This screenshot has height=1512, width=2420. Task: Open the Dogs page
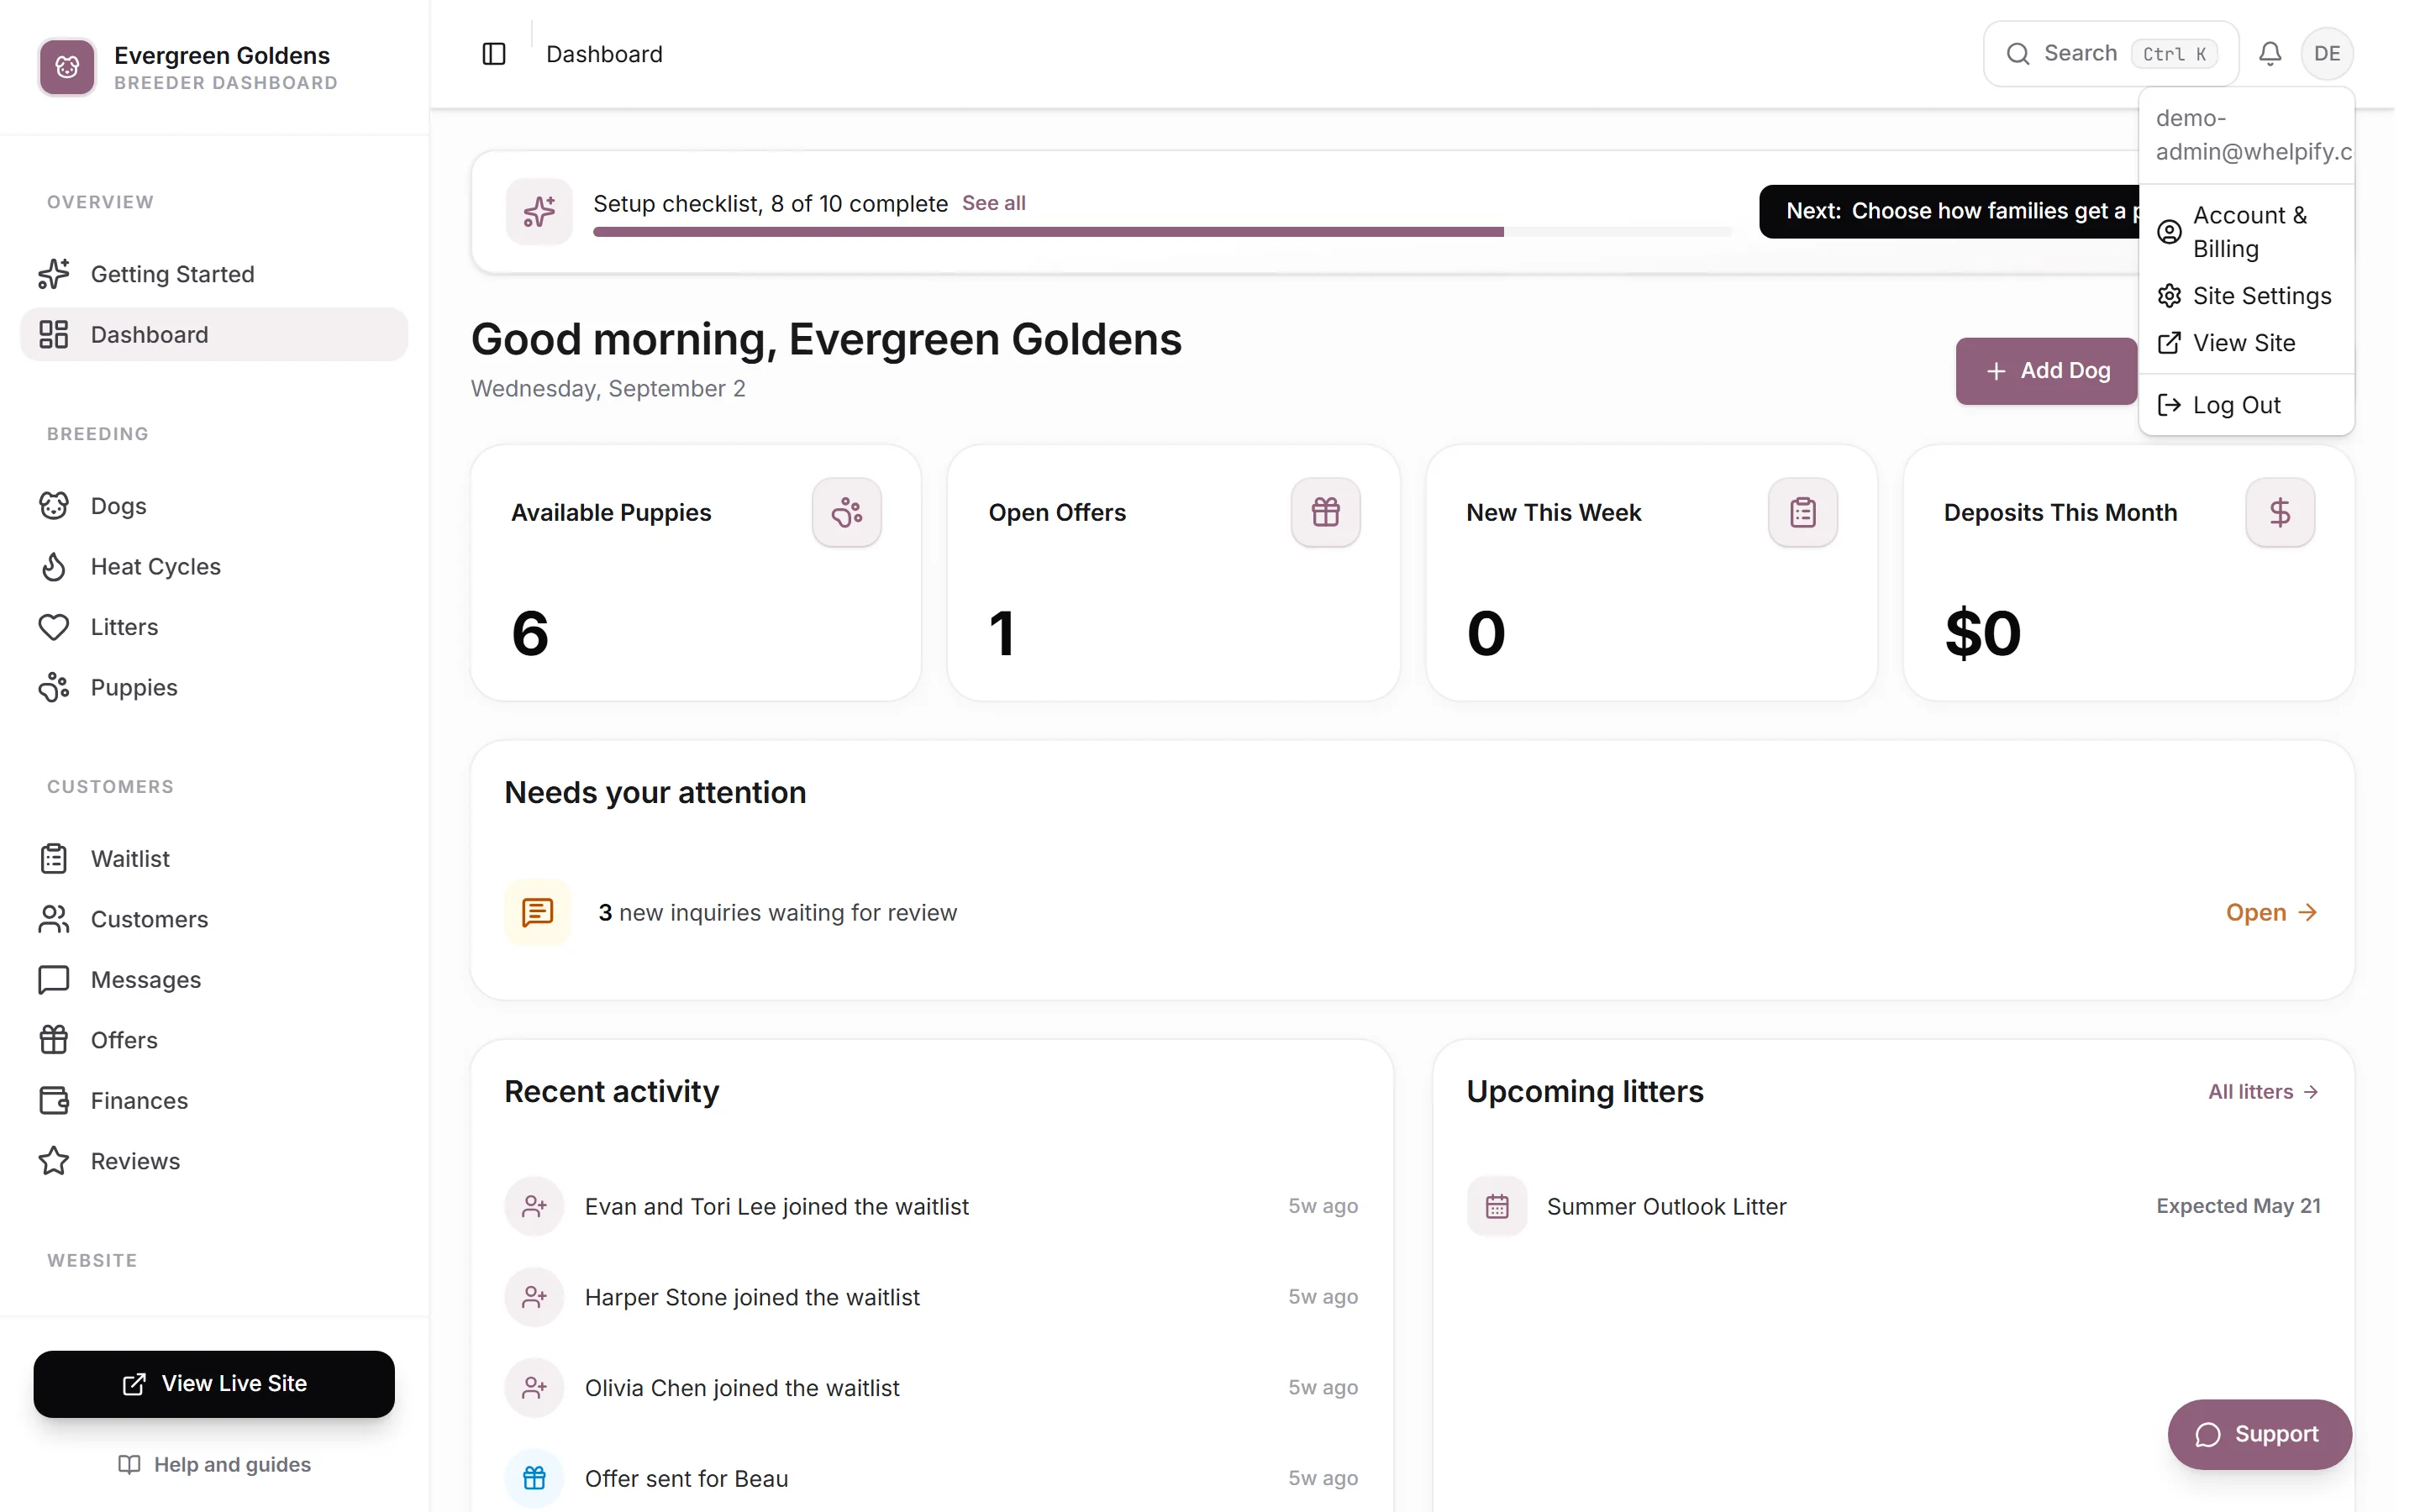tap(214, 506)
